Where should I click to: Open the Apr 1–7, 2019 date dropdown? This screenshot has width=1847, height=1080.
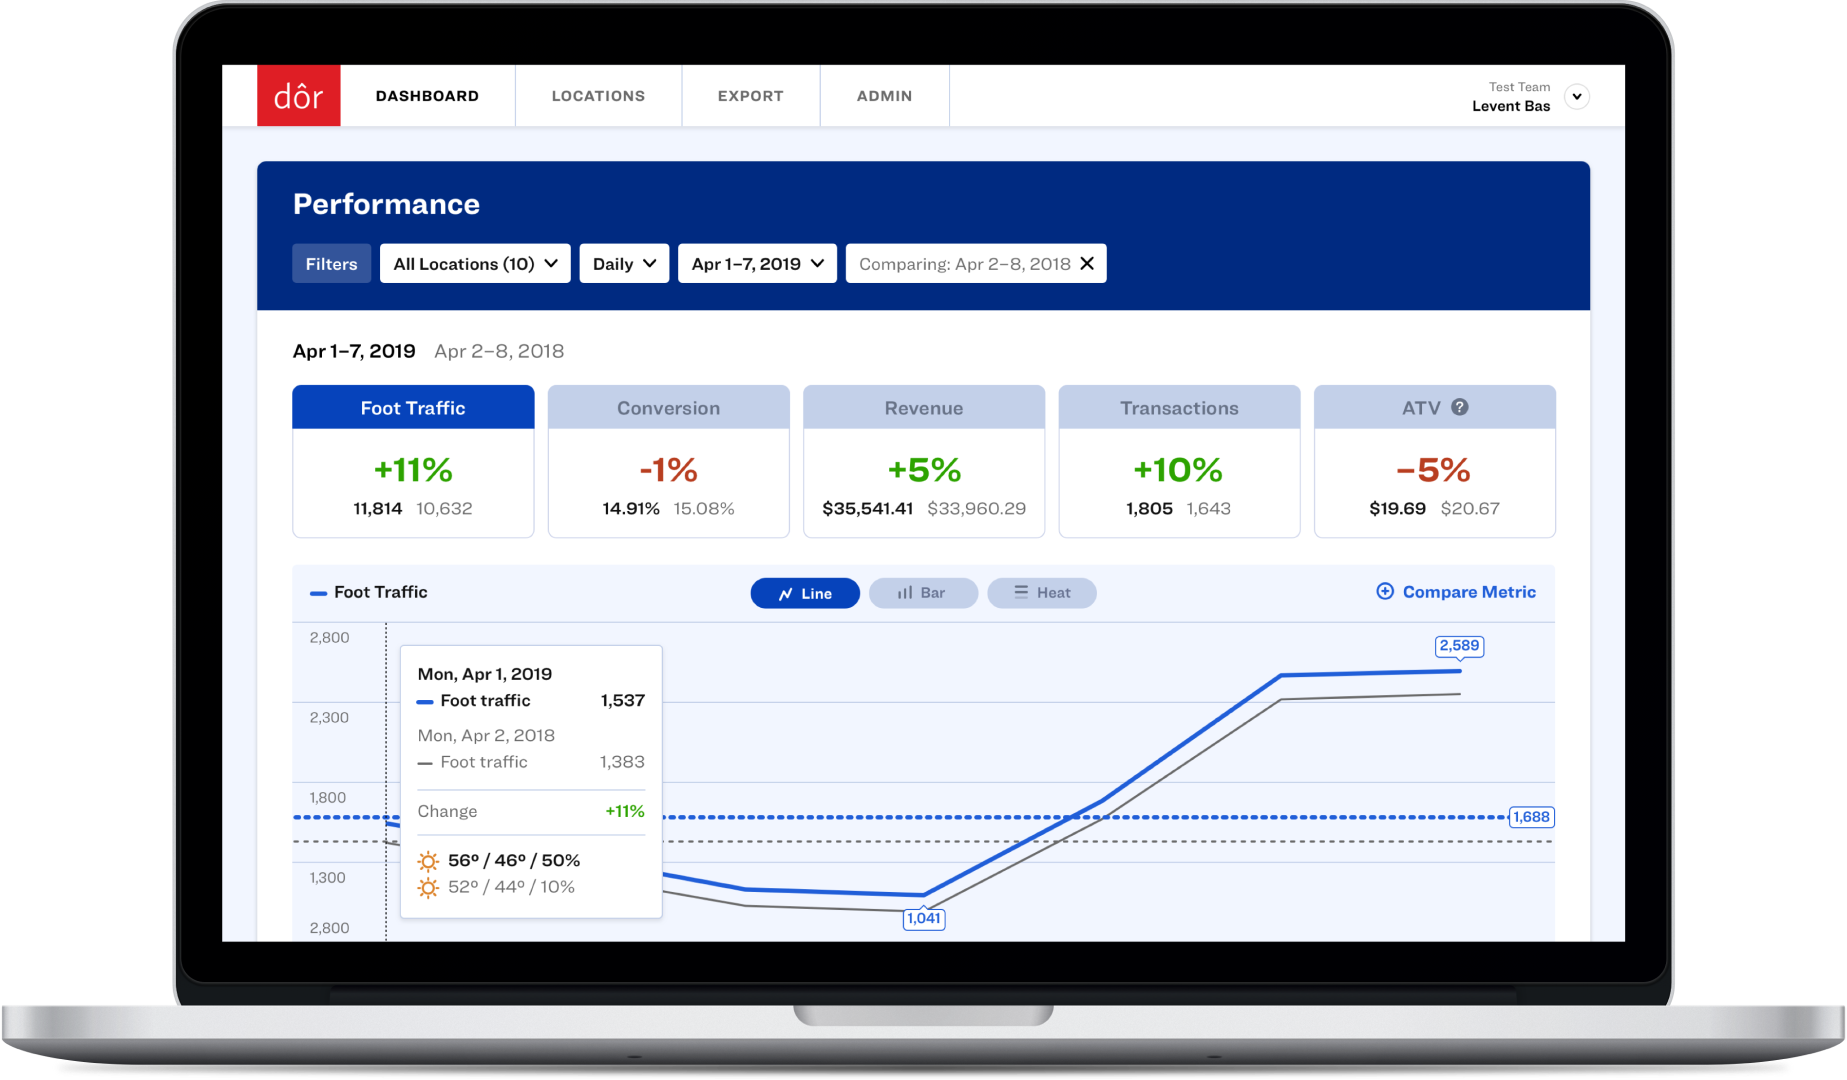point(757,264)
